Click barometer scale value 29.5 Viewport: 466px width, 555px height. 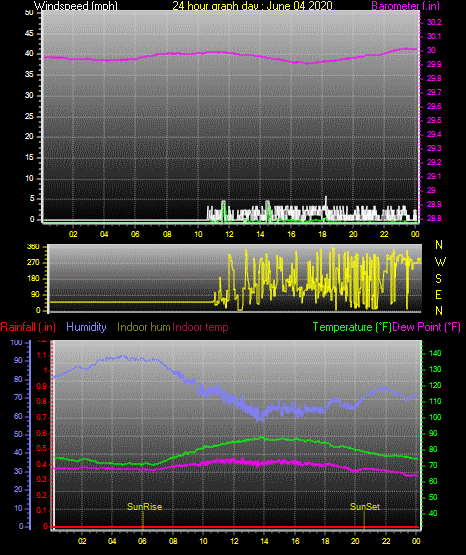click(434, 120)
